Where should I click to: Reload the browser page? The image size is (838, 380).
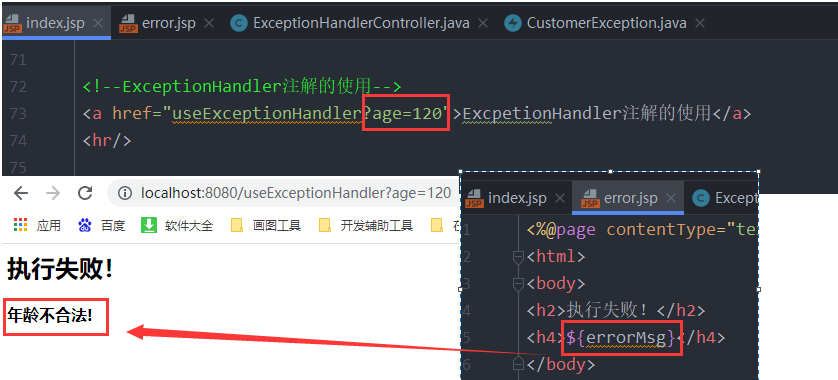pos(85,193)
